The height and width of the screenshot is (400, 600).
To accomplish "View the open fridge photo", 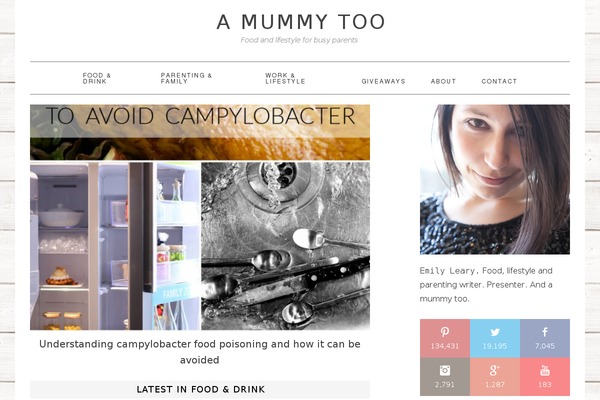I will pos(115,246).
